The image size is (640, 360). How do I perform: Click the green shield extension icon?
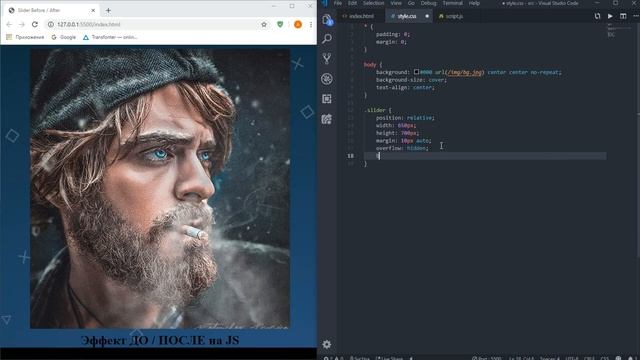[280, 24]
